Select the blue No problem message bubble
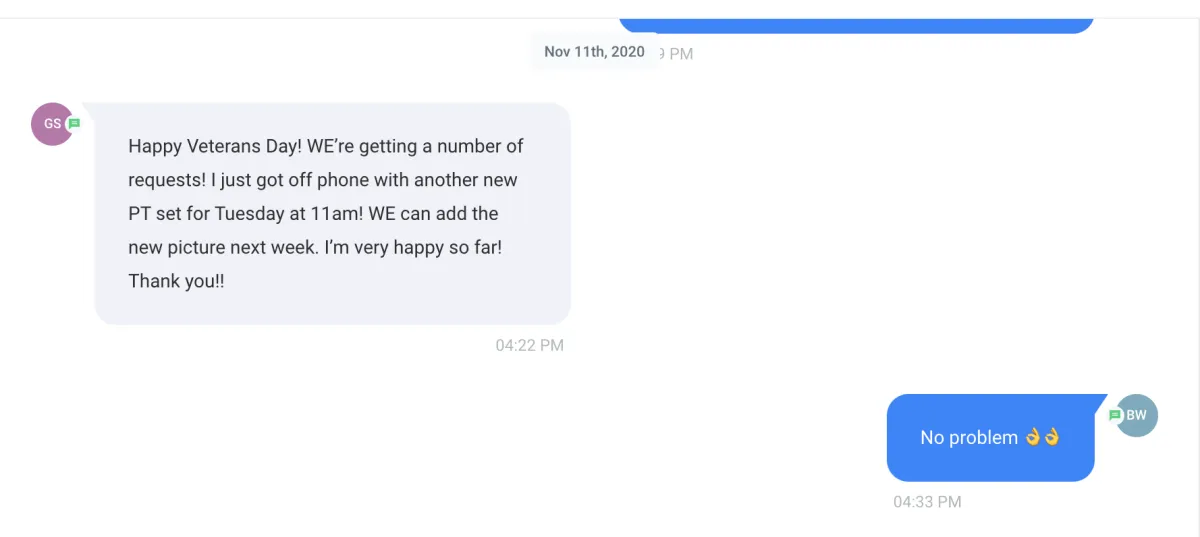 [x=990, y=438]
